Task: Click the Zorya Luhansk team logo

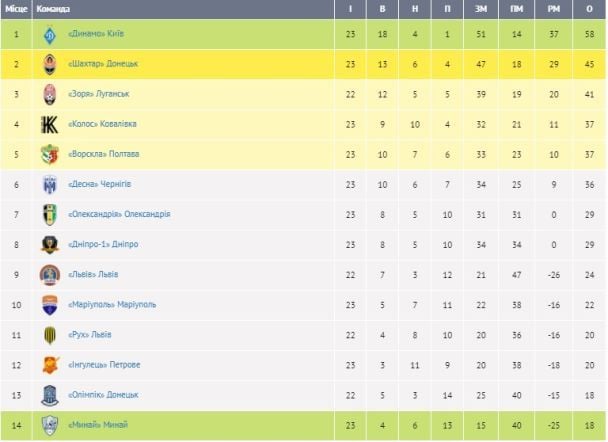Action: (x=48, y=94)
